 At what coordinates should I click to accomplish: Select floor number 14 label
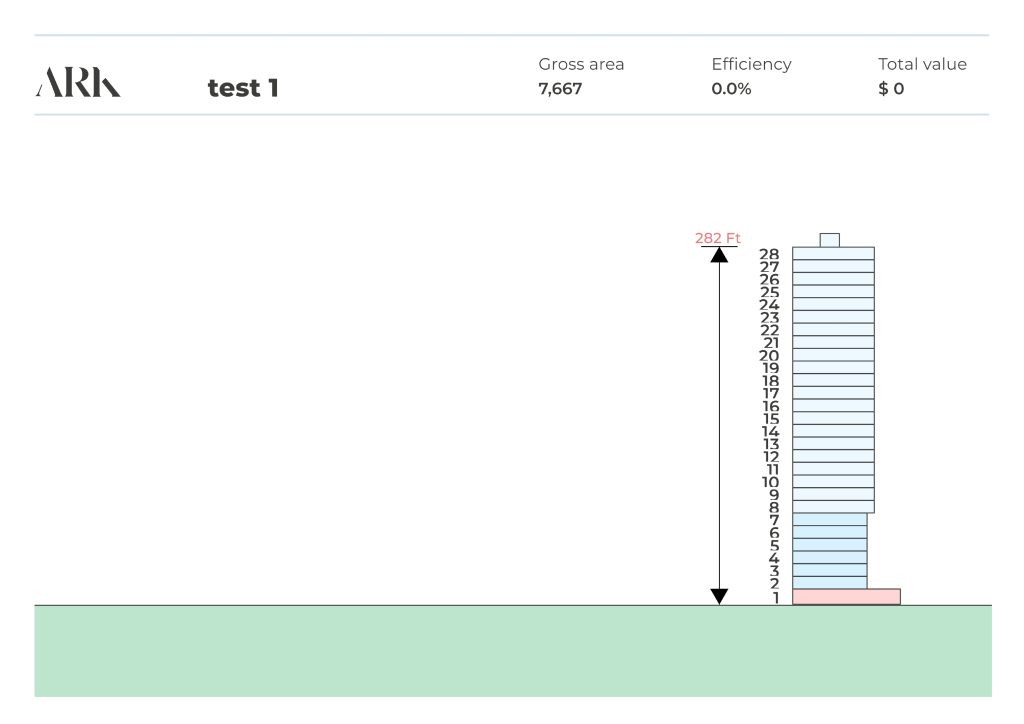point(770,431)
